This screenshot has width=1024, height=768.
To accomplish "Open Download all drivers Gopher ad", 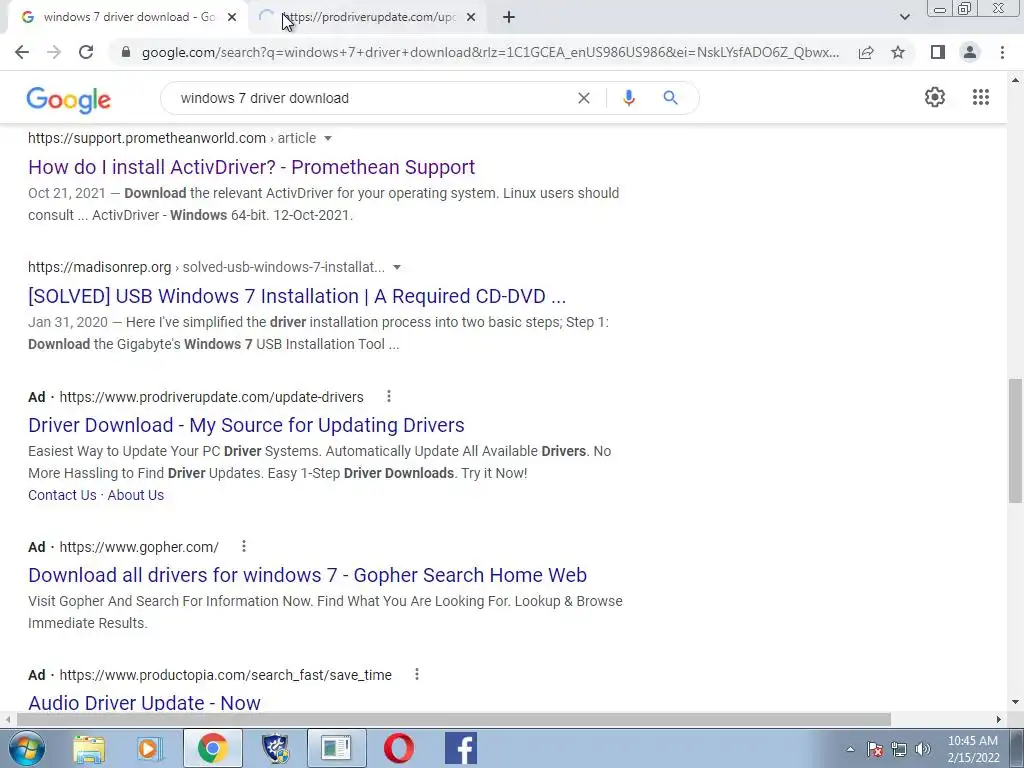I will click(x=308, y=575).
